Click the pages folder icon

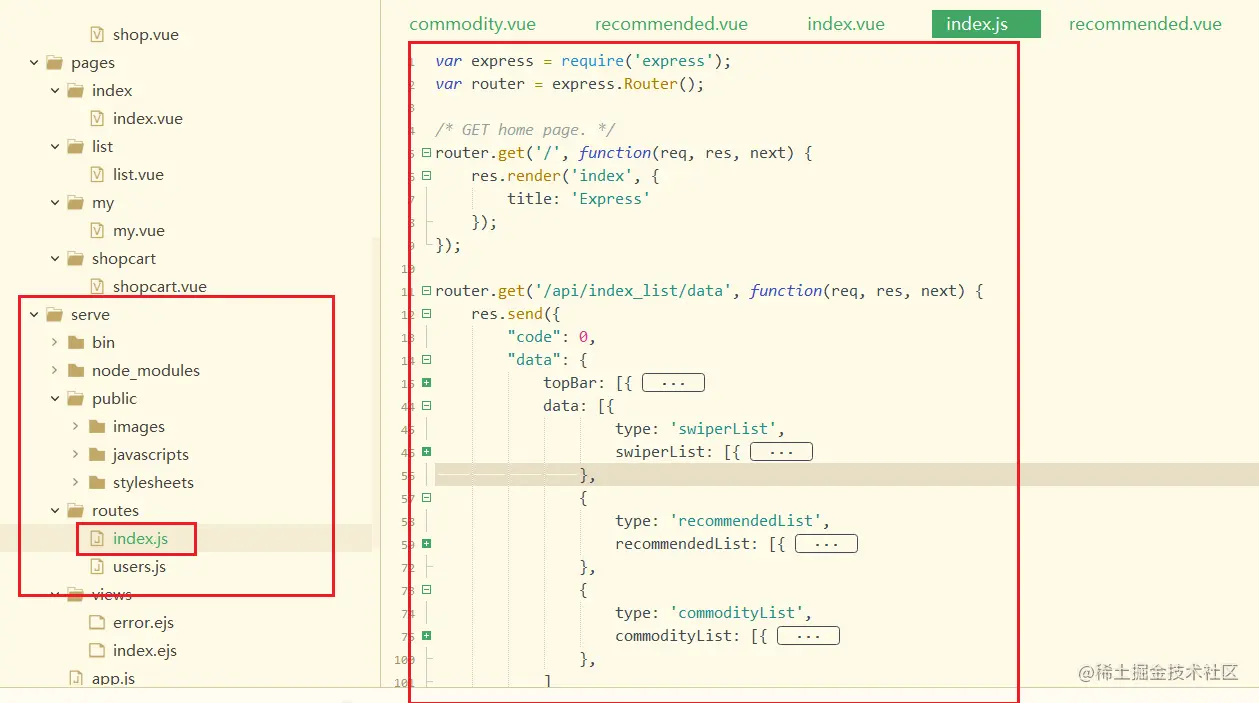click(54, 62)
